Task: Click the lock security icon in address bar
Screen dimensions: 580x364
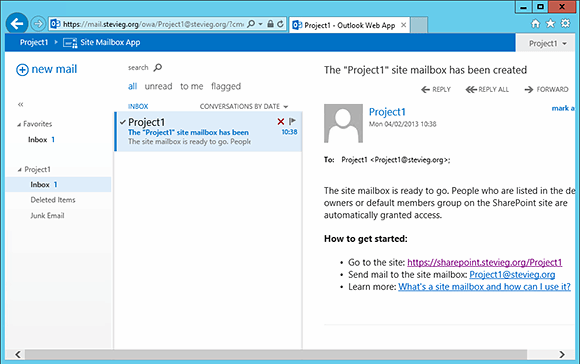Action: (x=270, y=24)
